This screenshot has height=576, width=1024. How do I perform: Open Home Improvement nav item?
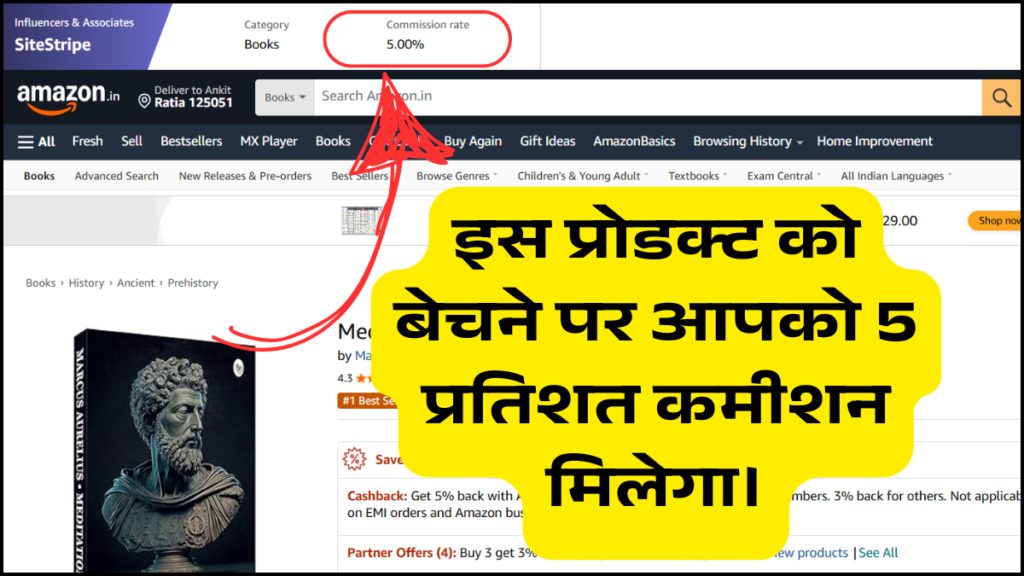pos(874,141)
